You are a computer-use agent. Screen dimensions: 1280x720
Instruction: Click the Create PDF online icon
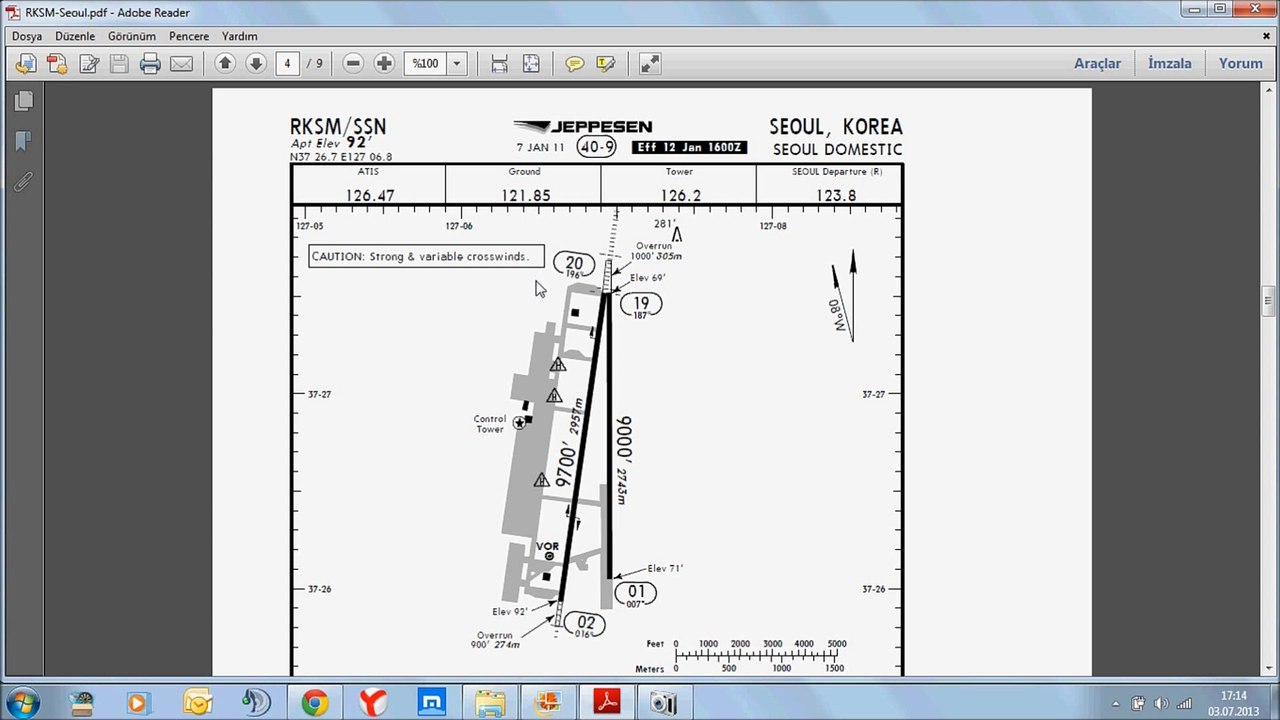click(57, 64)
